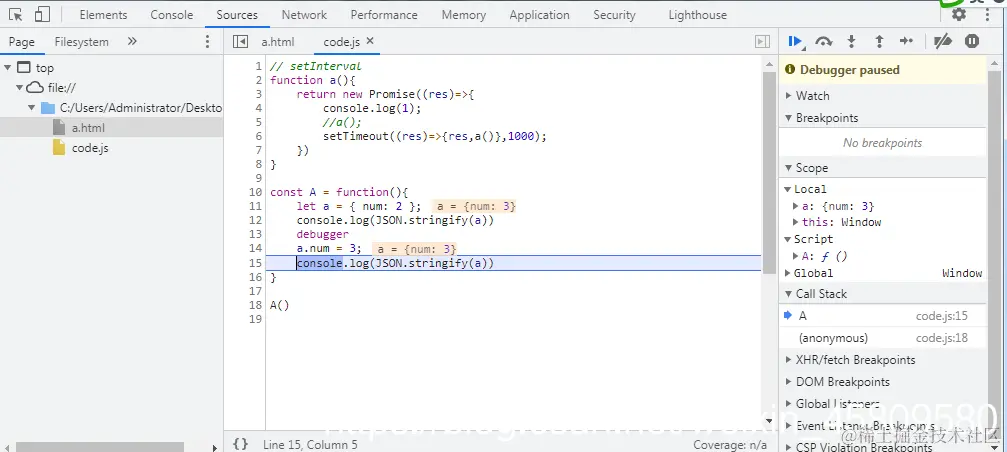The width and height of the screenshot is (1007, 452).
Task: Deactivate breakpoints toggle icon
Action: click(x=942, y=42)
